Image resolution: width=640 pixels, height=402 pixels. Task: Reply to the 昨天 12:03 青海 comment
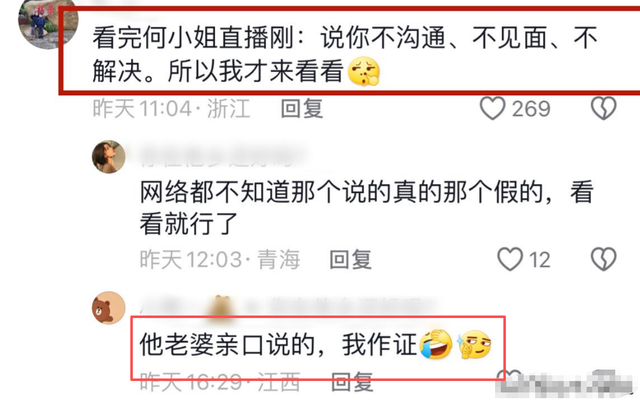[x=350, y=260]
